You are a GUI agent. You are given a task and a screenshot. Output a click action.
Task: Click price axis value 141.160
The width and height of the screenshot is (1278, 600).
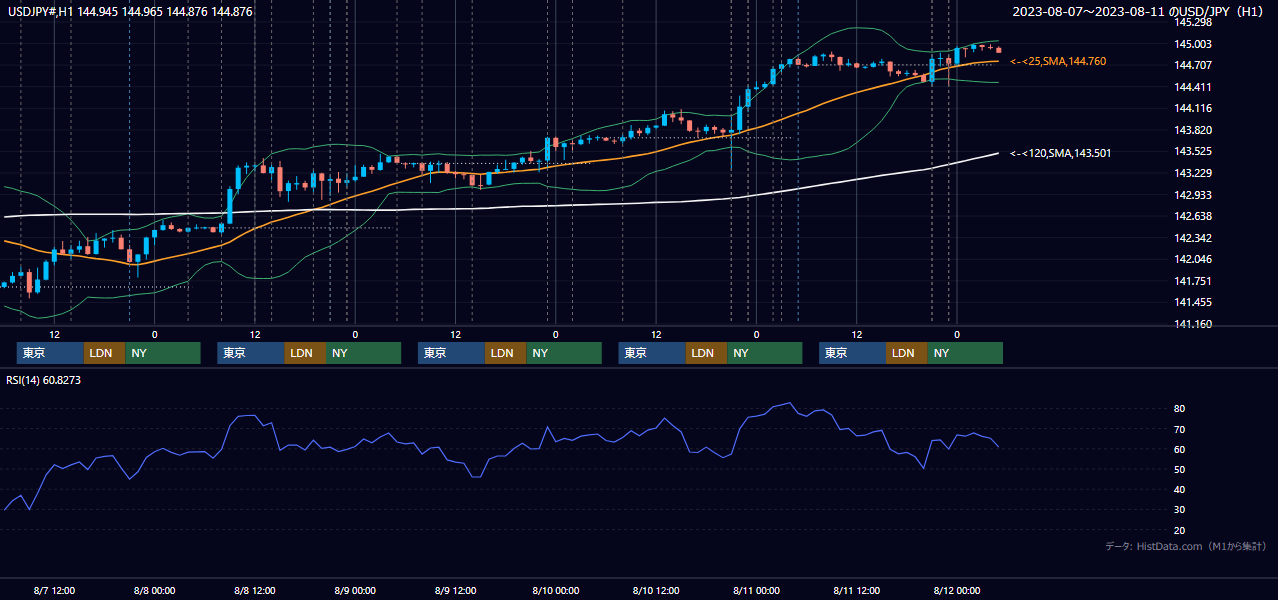[x=1193, y=324]
